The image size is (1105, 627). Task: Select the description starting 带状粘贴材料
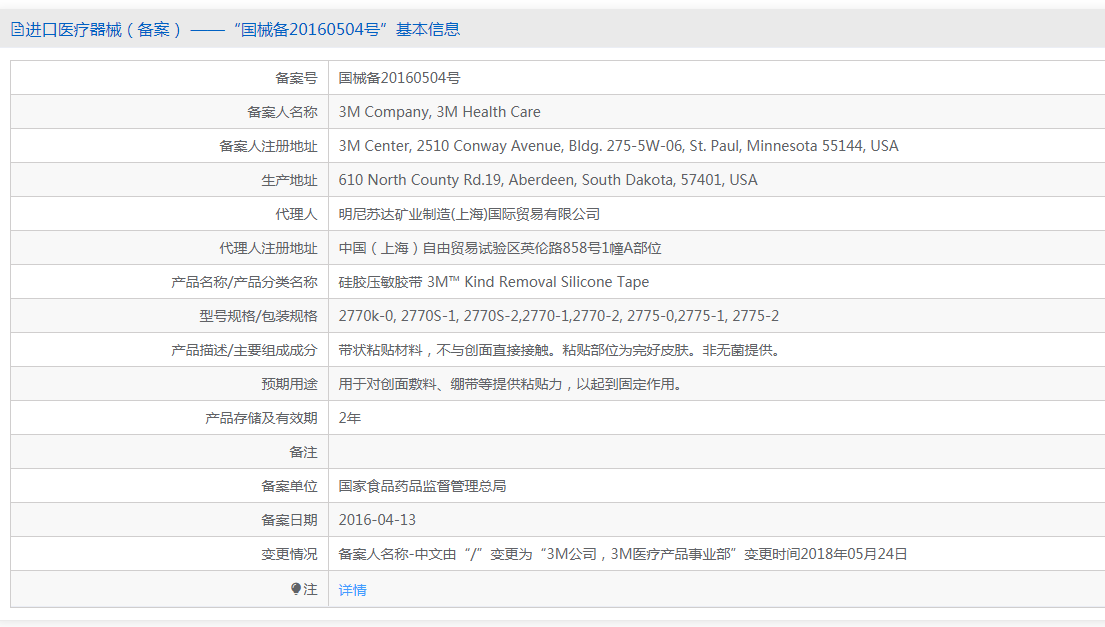[x=562, y=350]
